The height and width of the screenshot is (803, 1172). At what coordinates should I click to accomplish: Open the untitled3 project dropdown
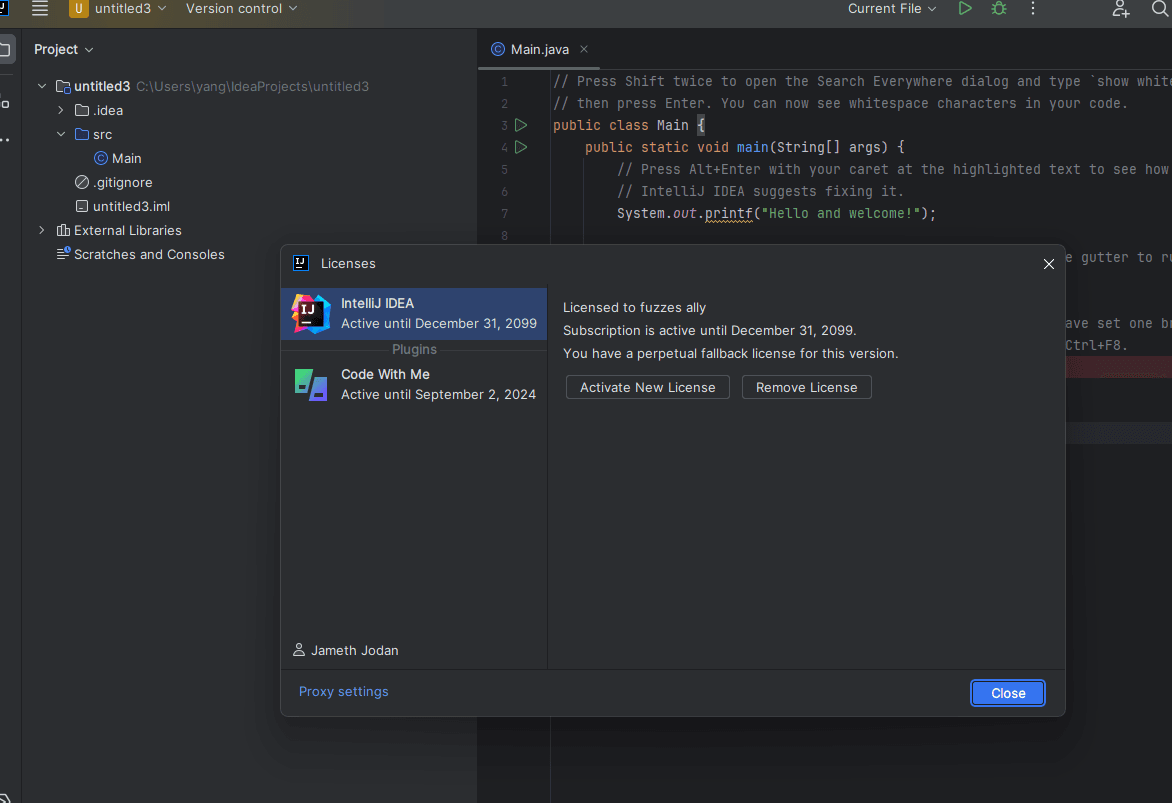pyautogui.click(x=118, y=9)
